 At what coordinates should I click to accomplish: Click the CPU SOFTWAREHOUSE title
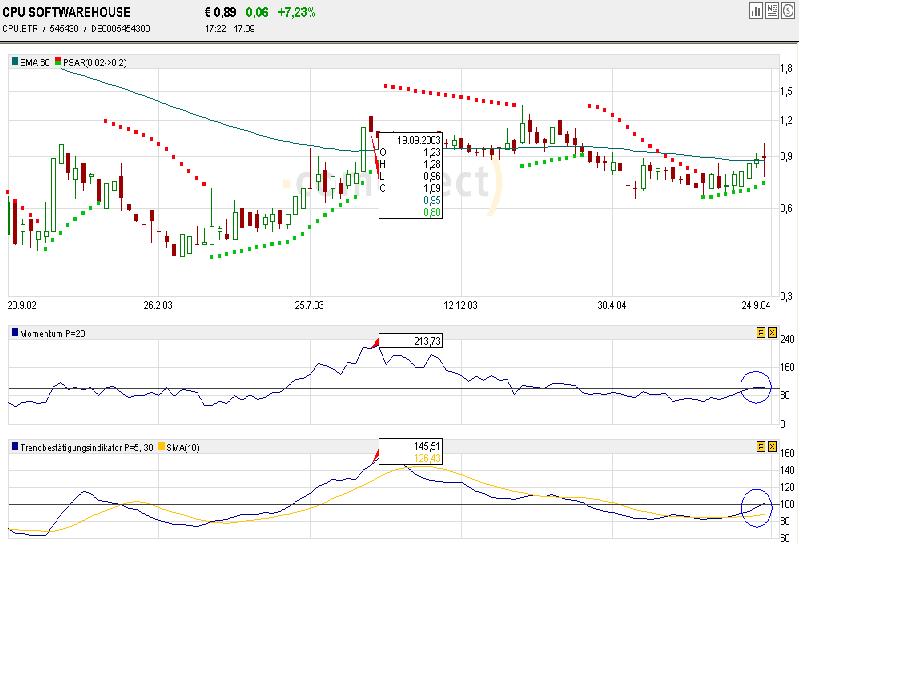66,12
